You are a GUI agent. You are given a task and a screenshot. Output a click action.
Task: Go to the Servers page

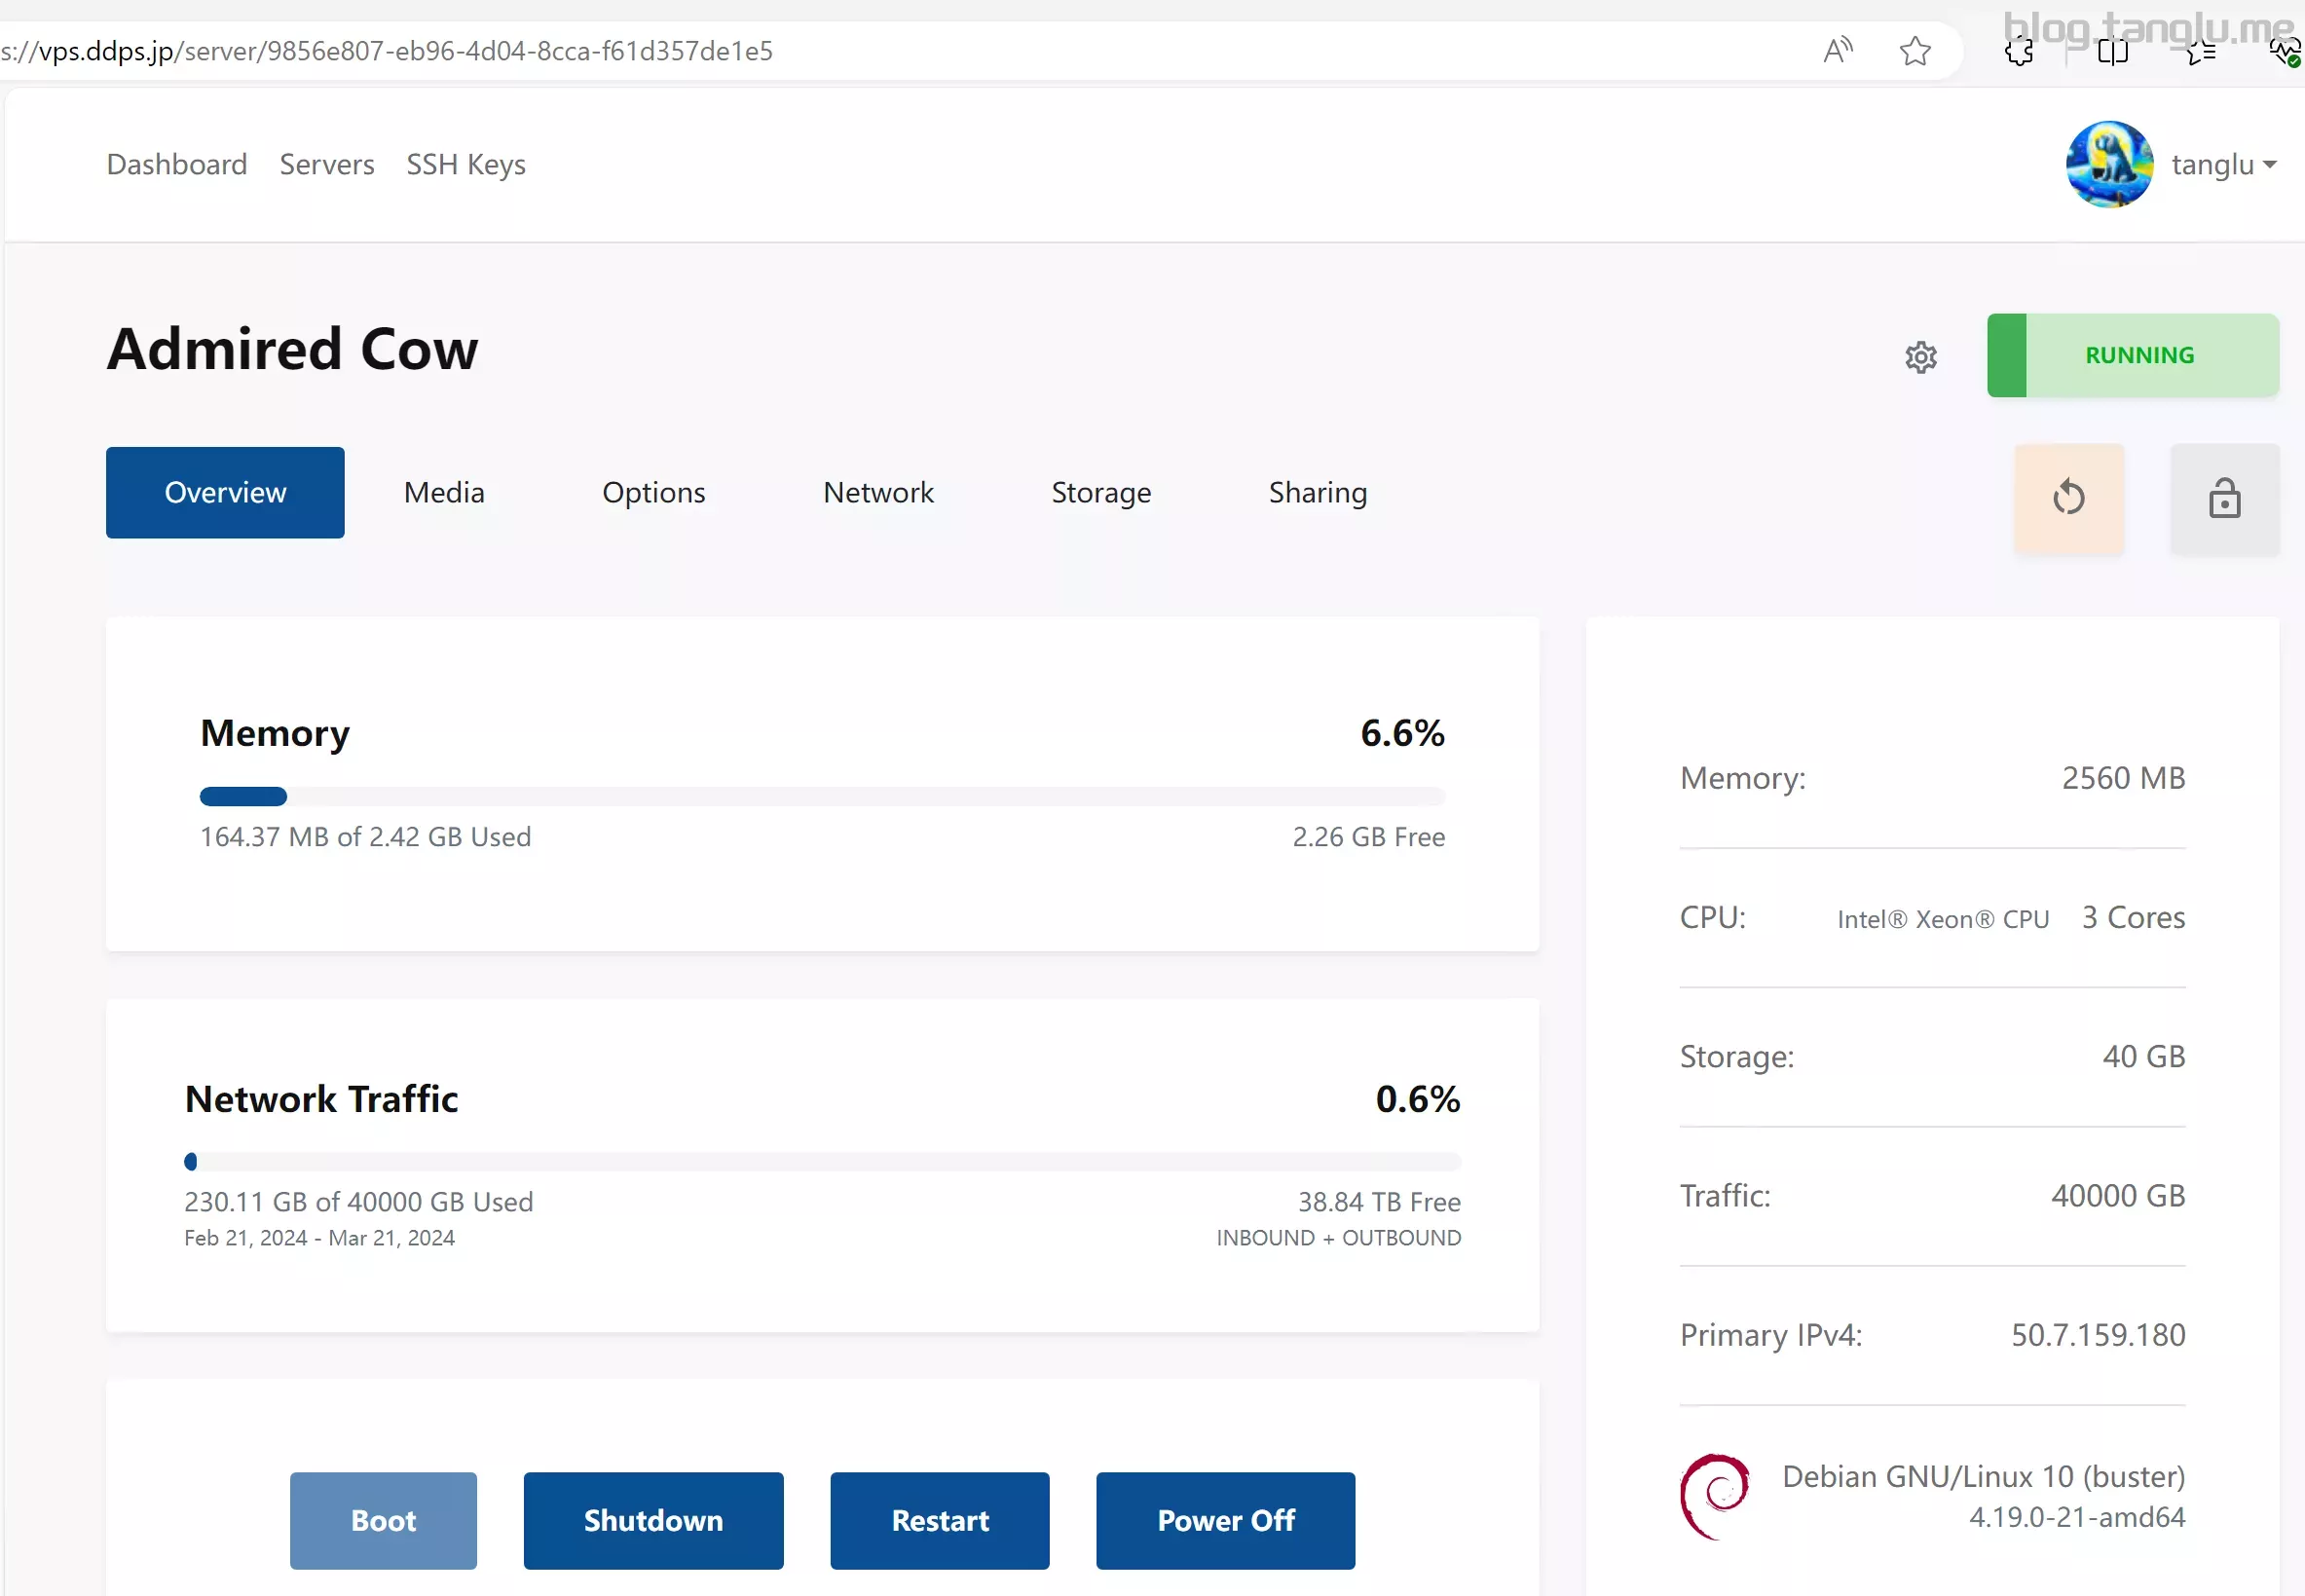(327, 164)
